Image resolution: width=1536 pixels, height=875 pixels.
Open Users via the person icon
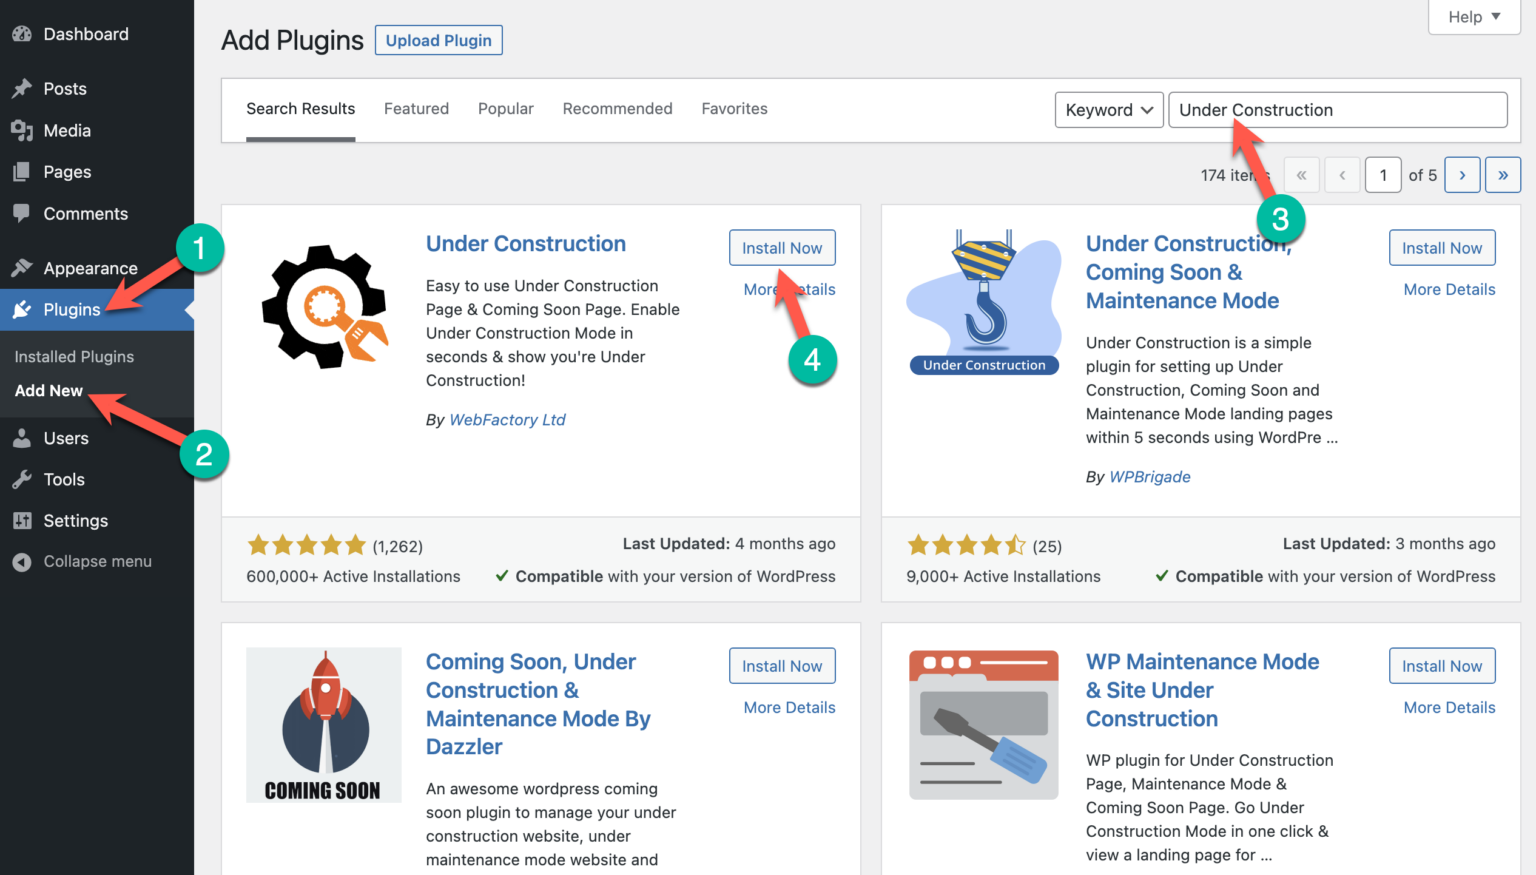click(22, 437)
